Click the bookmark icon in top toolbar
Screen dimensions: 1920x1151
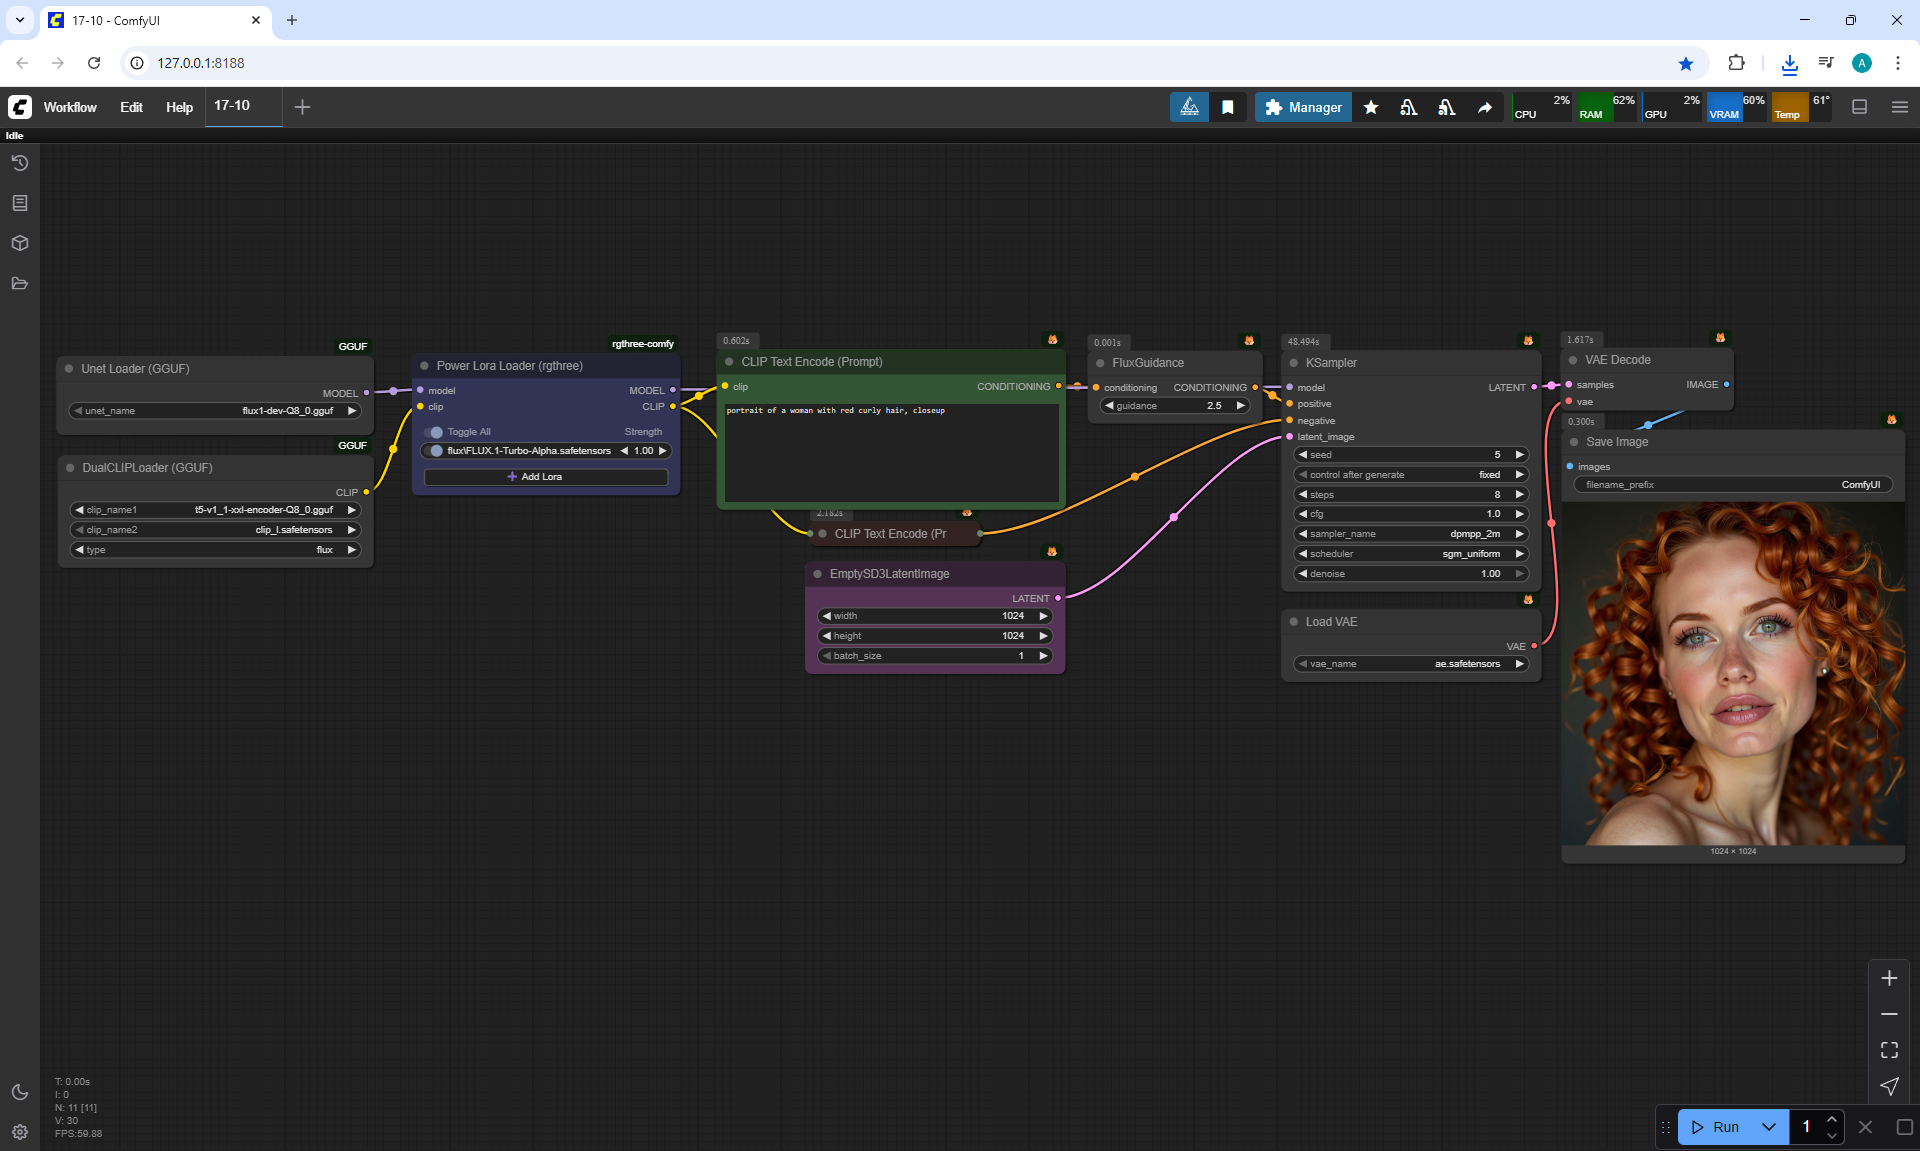[1228, 107]
